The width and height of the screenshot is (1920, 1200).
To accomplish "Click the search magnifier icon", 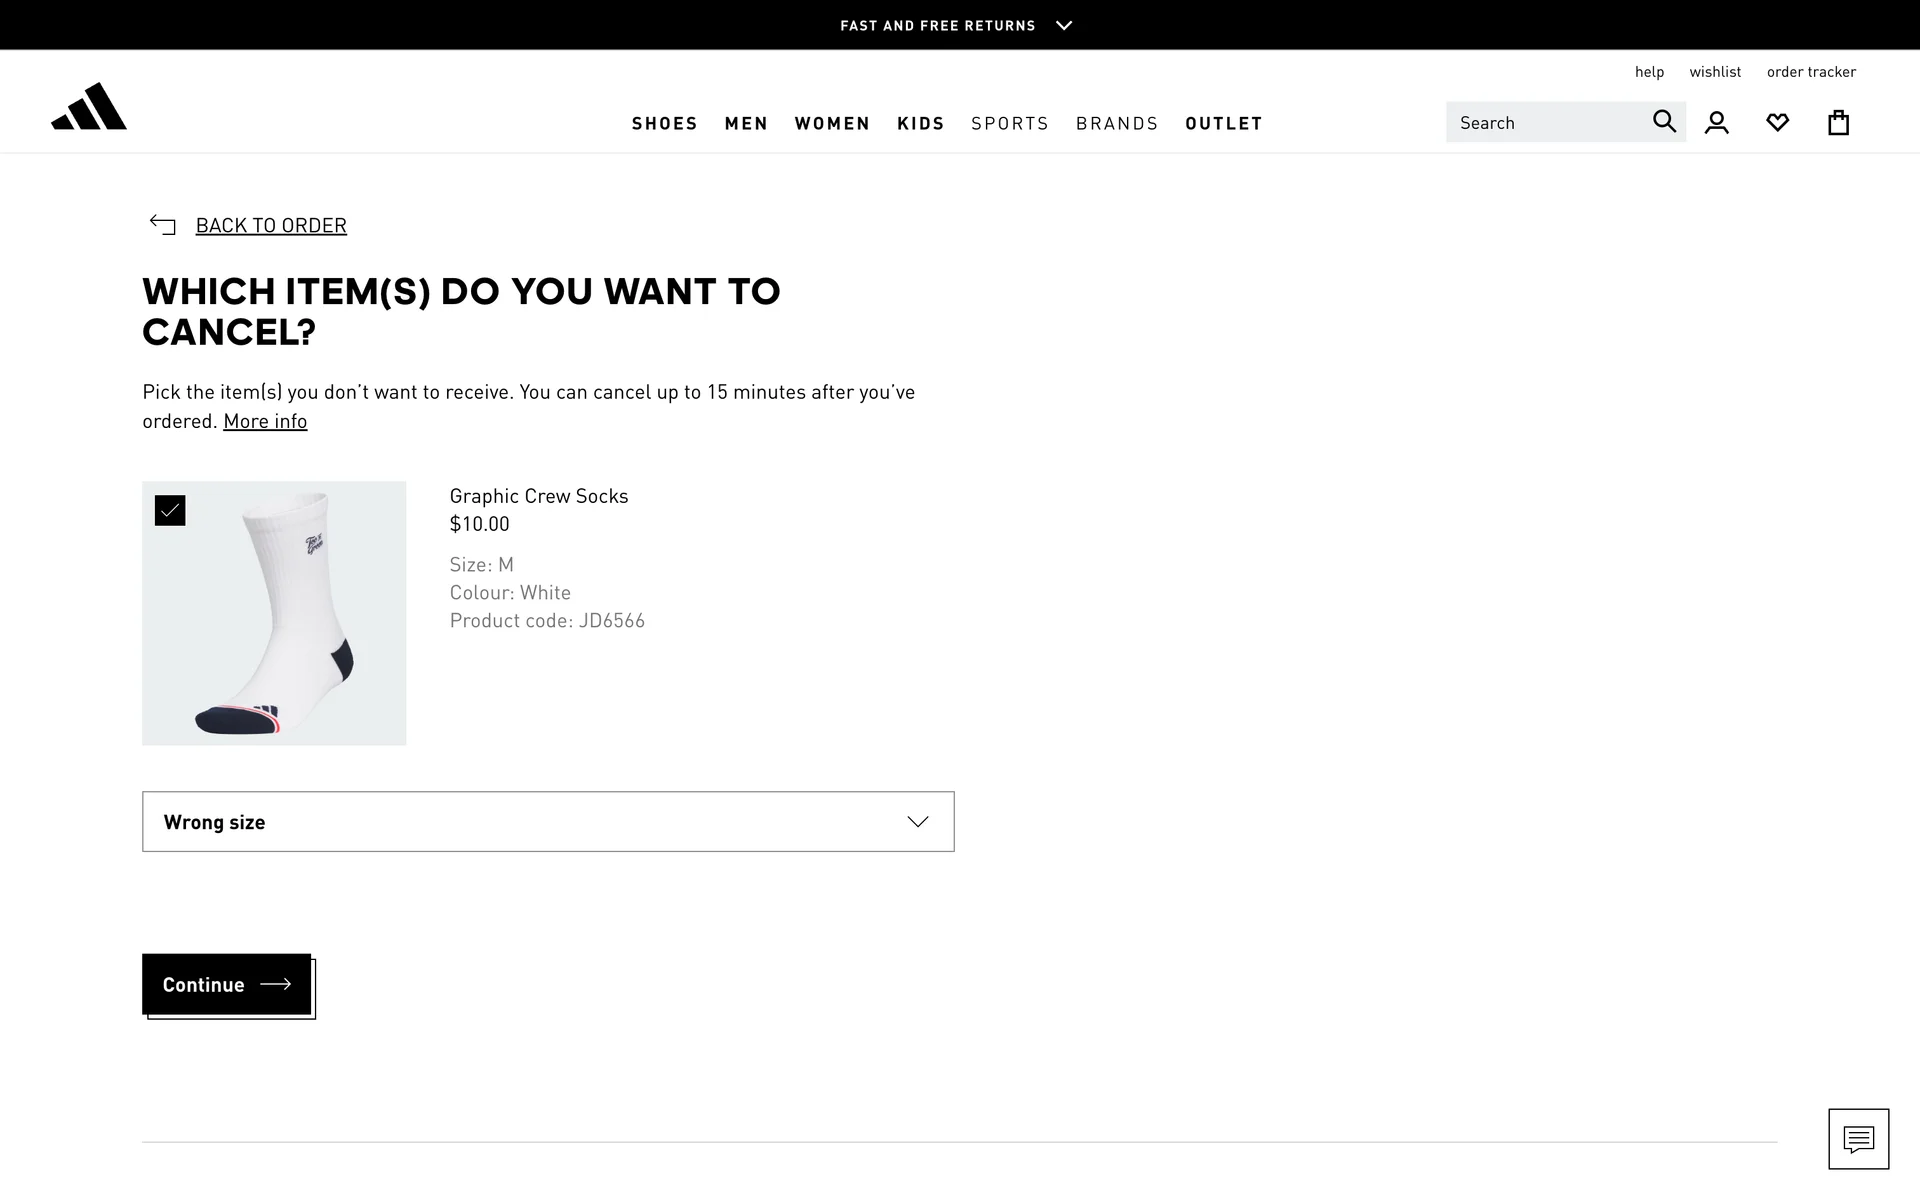I will tap(1664, 122).
